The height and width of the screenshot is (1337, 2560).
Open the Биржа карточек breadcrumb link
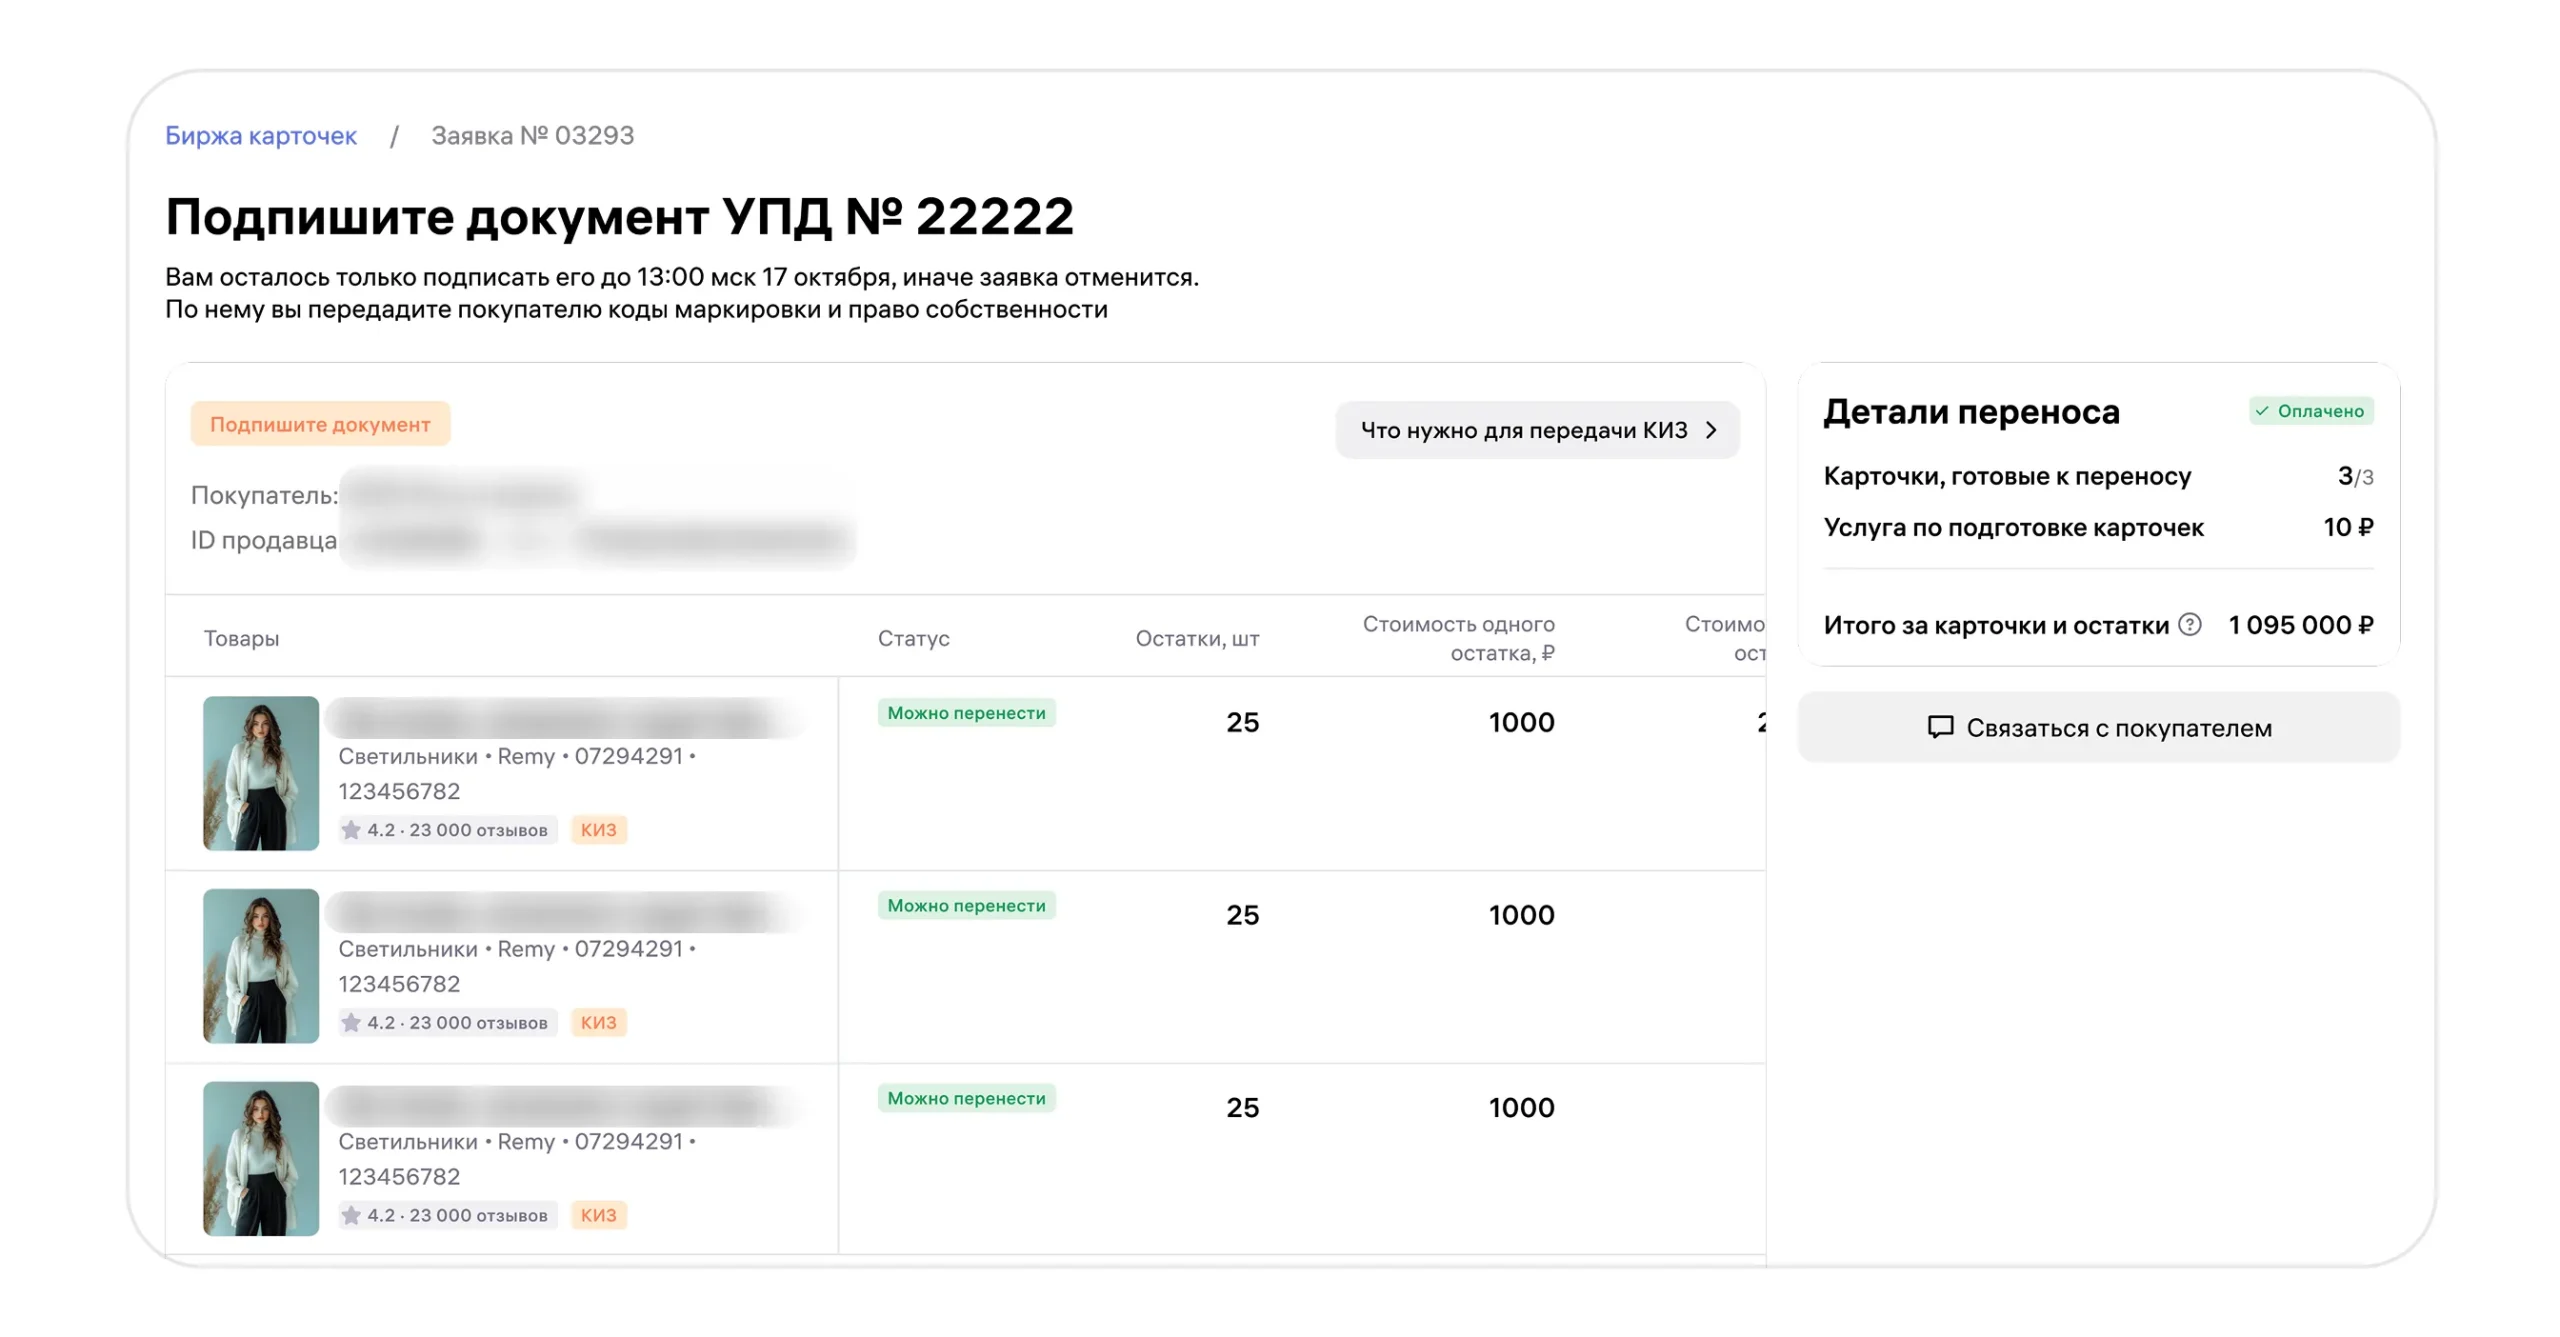(x=260, y=135)
